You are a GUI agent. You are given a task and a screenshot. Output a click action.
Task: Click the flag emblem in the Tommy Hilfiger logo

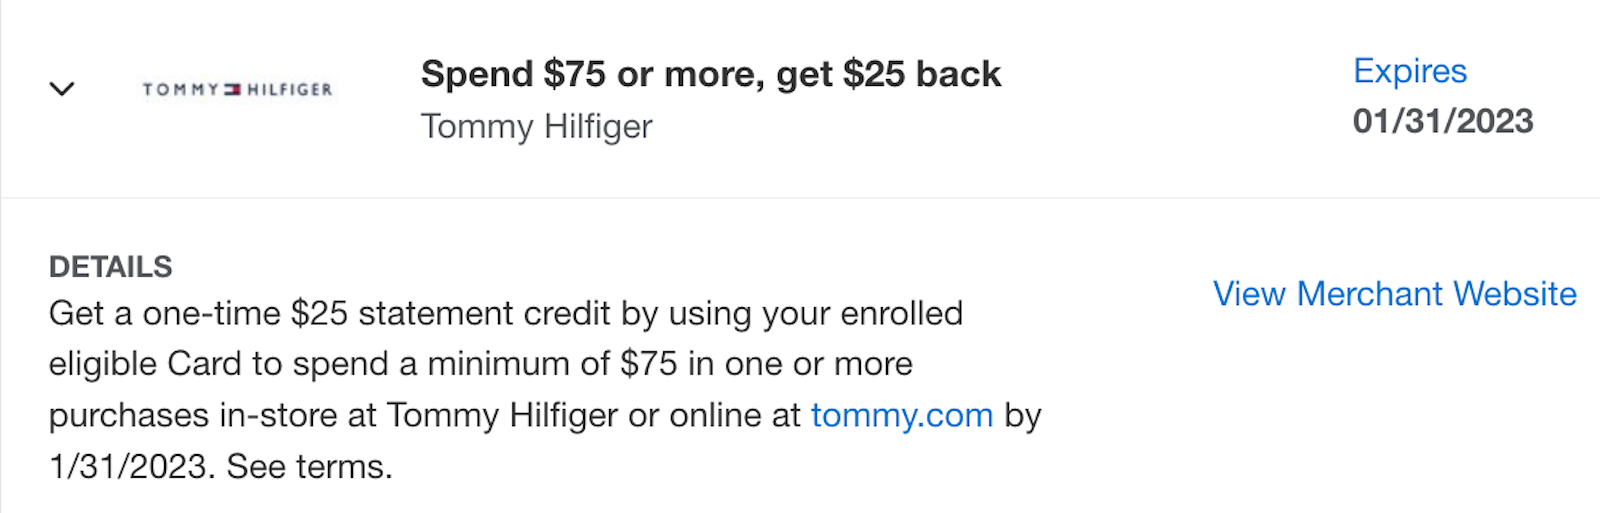pos(233,89)
